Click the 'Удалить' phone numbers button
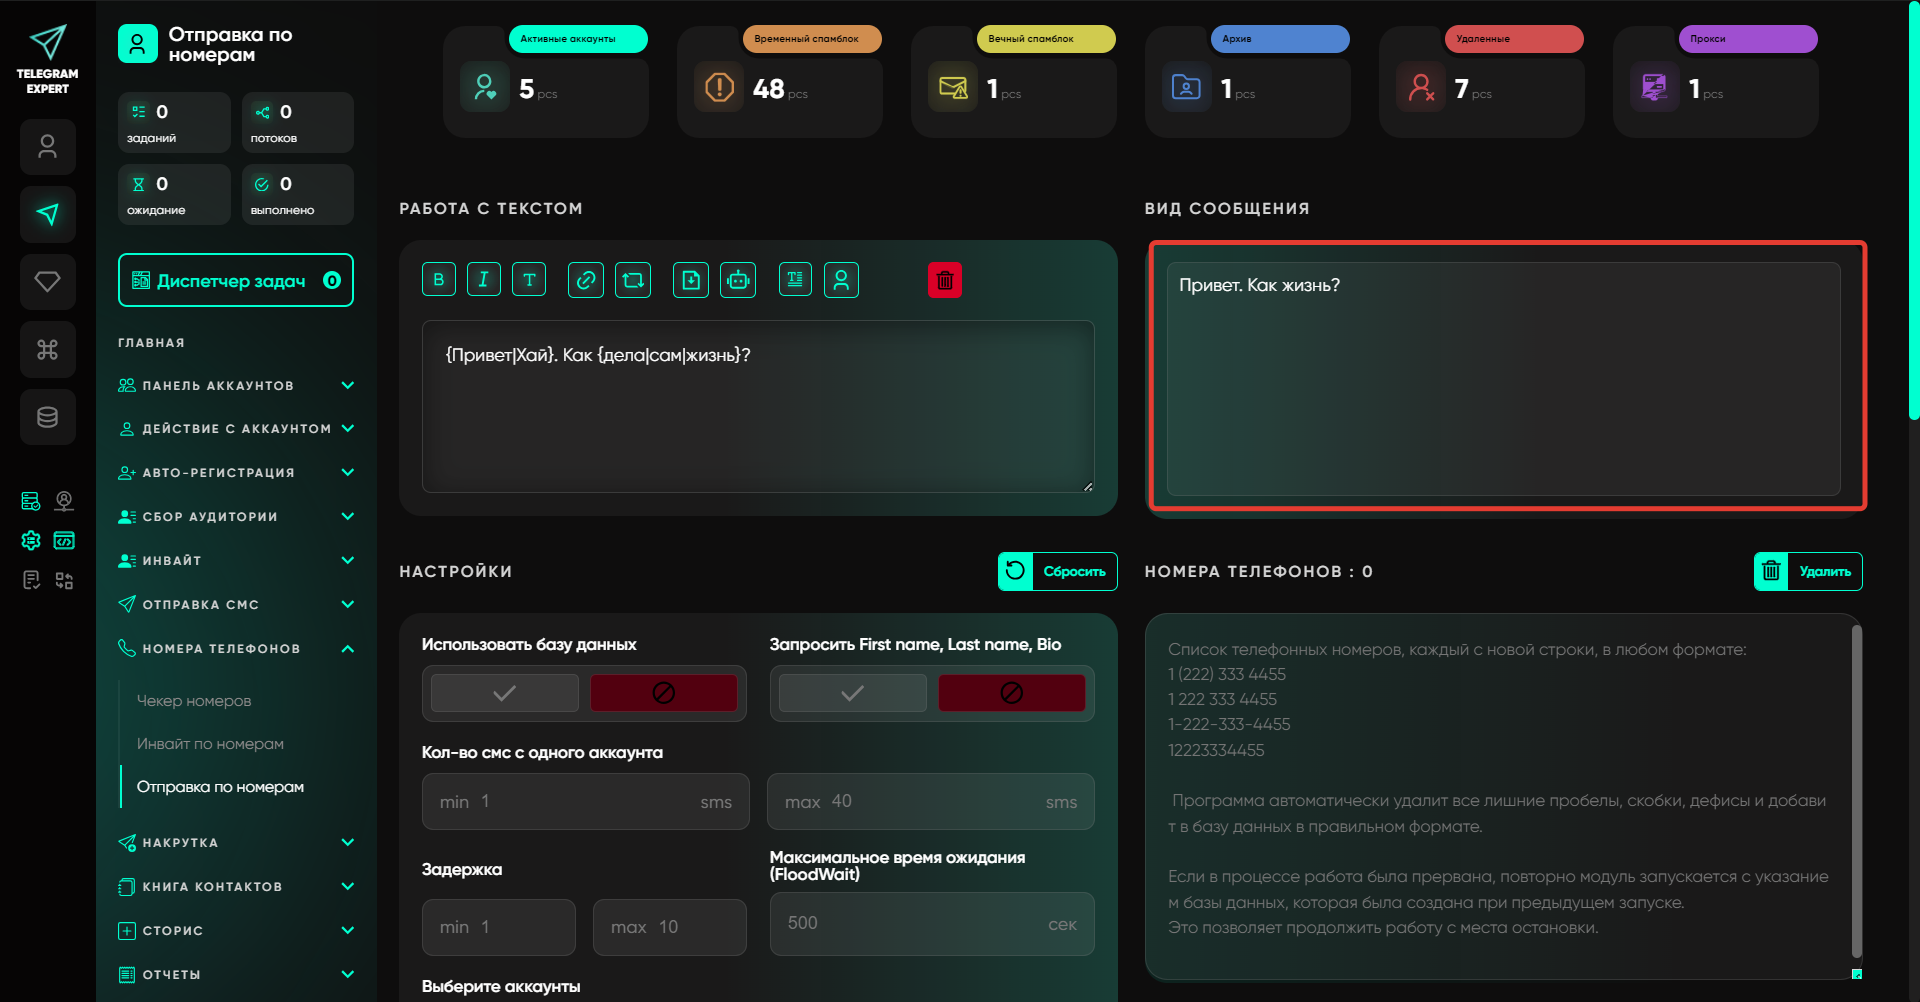This screenshot has width=1920, height=1002. 1808,572
